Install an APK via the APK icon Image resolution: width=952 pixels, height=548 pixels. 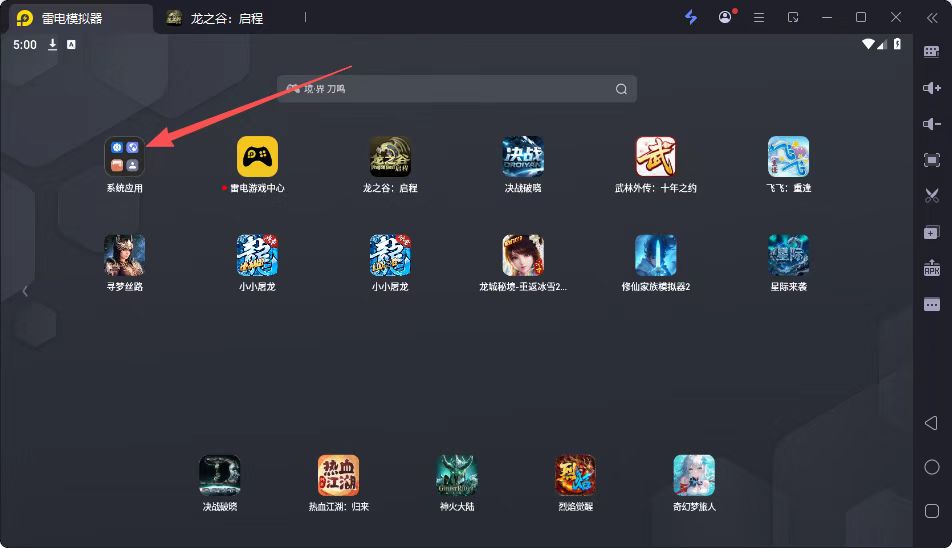(x=931, y=268)
